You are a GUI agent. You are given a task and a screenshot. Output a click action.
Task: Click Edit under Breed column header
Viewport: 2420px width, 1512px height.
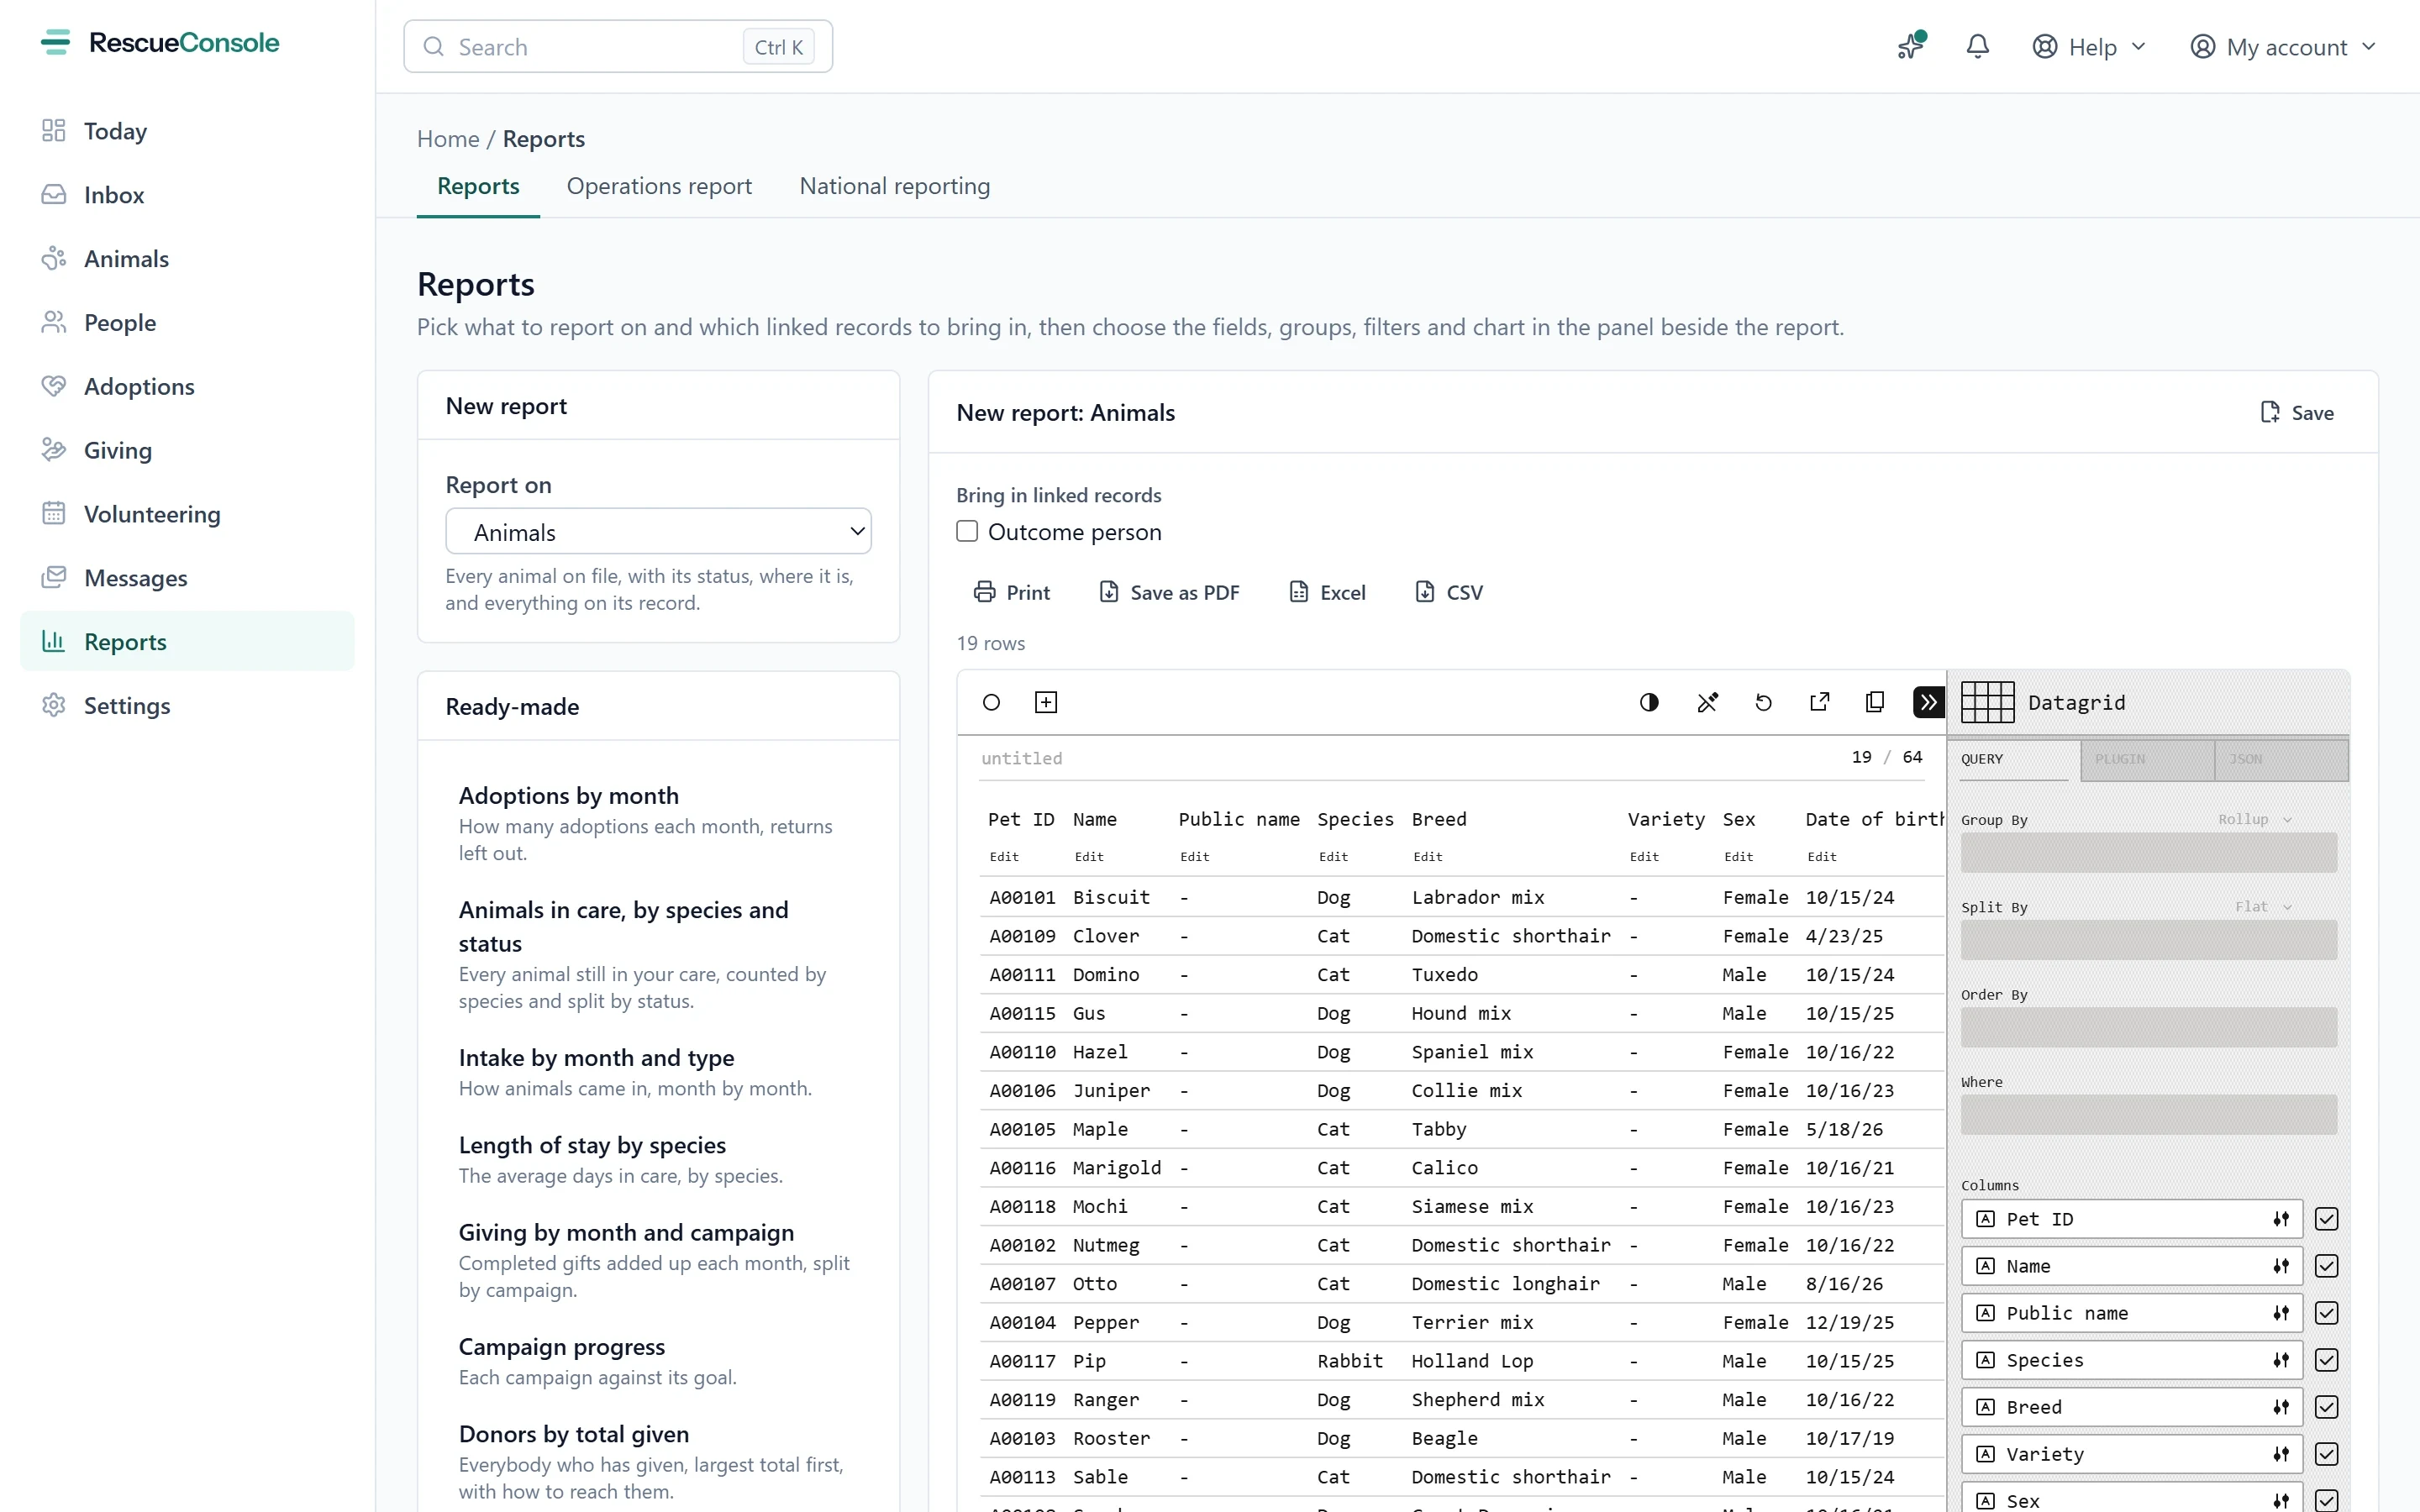(x=1427, y=856)
